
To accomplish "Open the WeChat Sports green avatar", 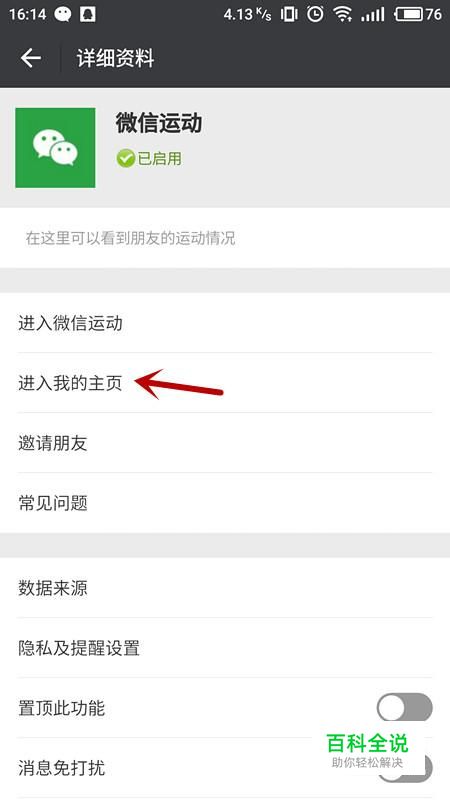I will [55, 147].
